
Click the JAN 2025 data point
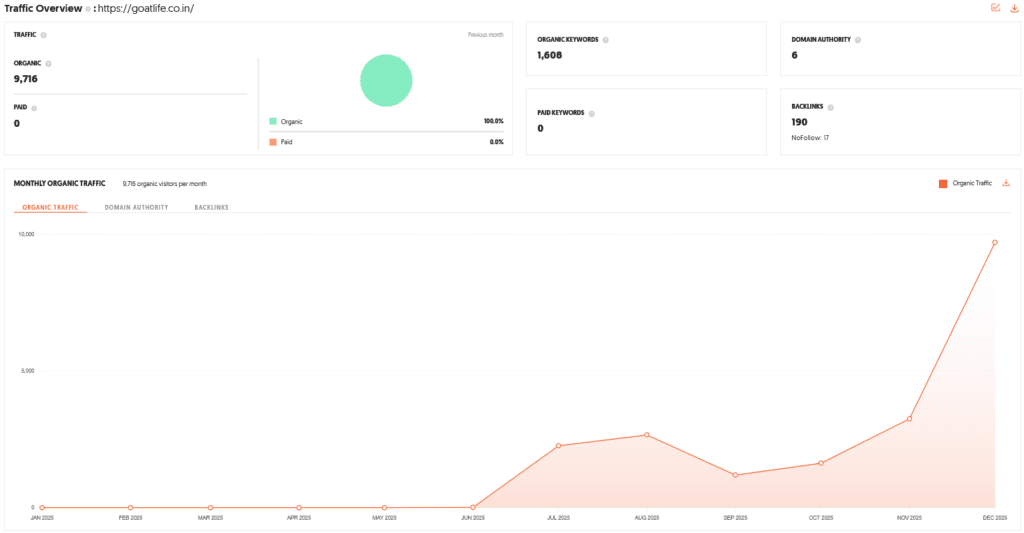[x=42, y=508]
